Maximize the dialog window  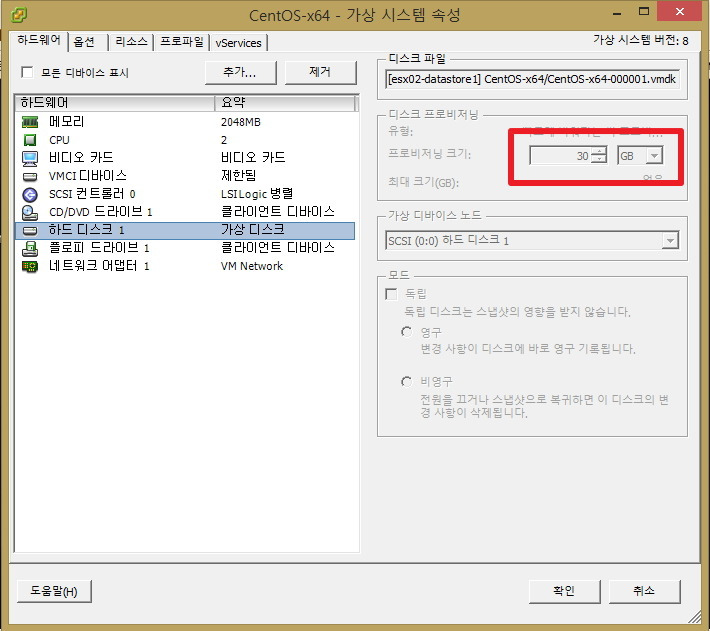click(644, 12)
